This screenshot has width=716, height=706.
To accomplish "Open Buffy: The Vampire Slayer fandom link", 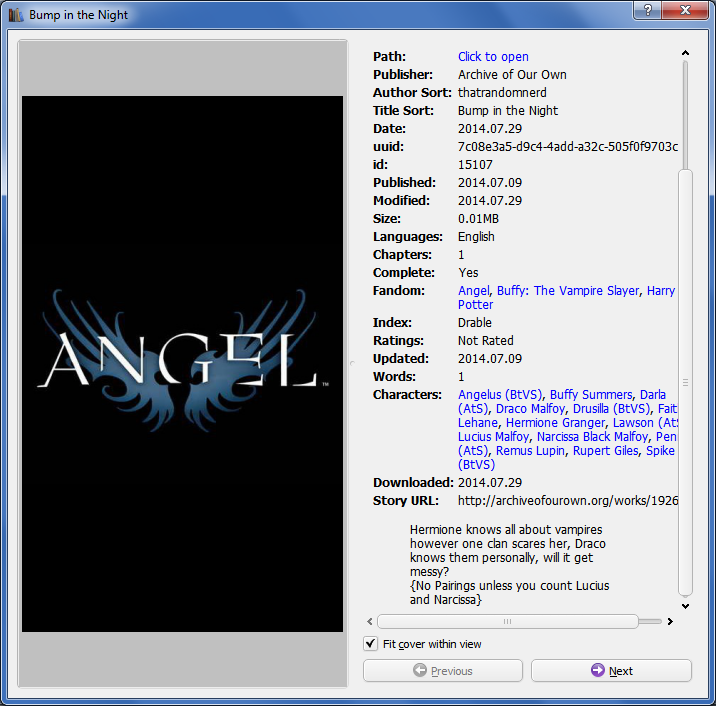I will 568,290.
